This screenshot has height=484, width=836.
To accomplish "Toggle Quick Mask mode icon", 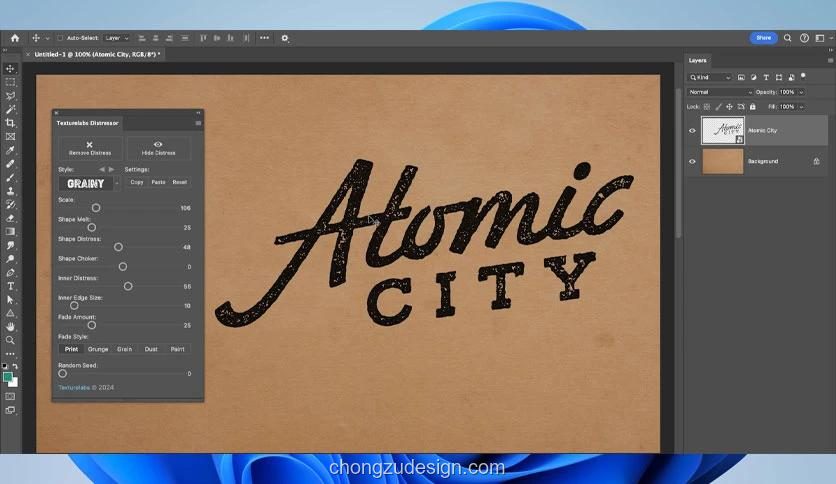I will [10, 397].
